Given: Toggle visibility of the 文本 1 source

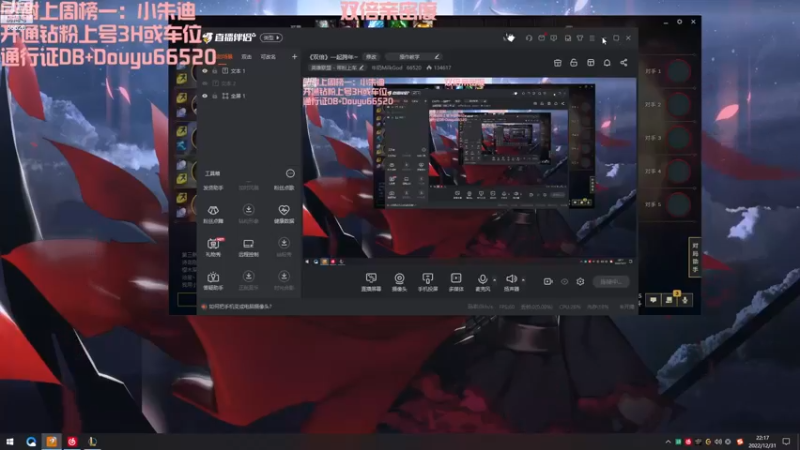Looking at the screenshot, I should pos(205,71).
